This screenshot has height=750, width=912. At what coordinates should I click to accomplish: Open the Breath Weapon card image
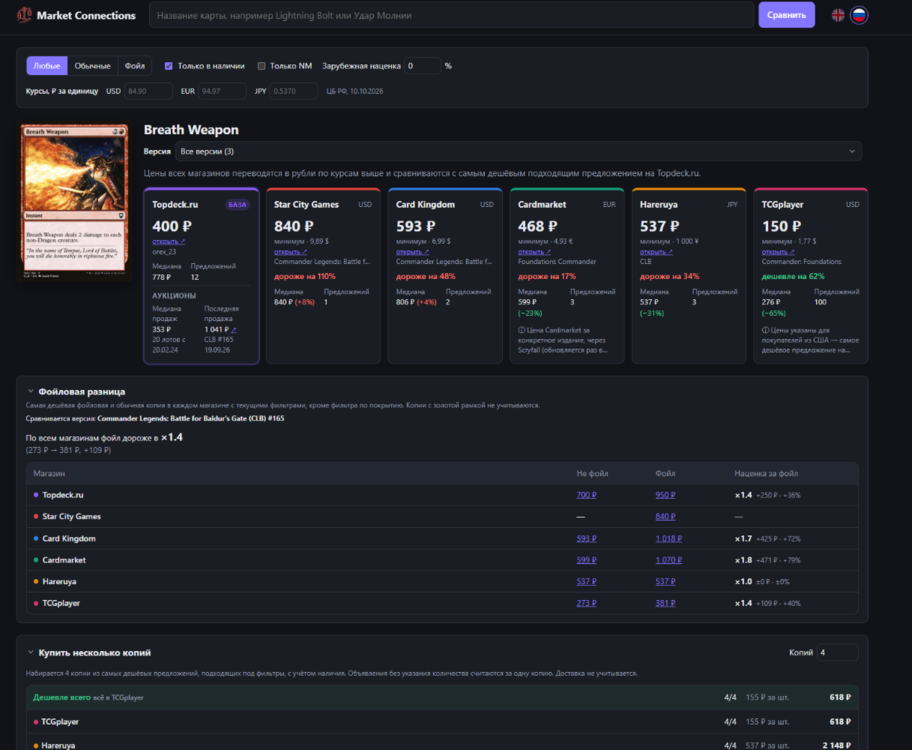coord(74,201)
